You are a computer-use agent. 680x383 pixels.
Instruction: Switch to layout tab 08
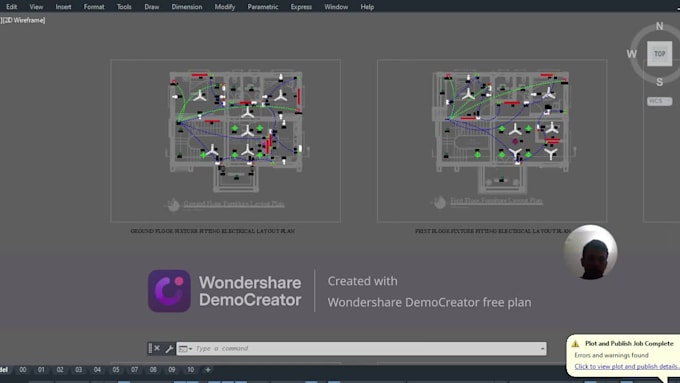[x=153, y=370]
